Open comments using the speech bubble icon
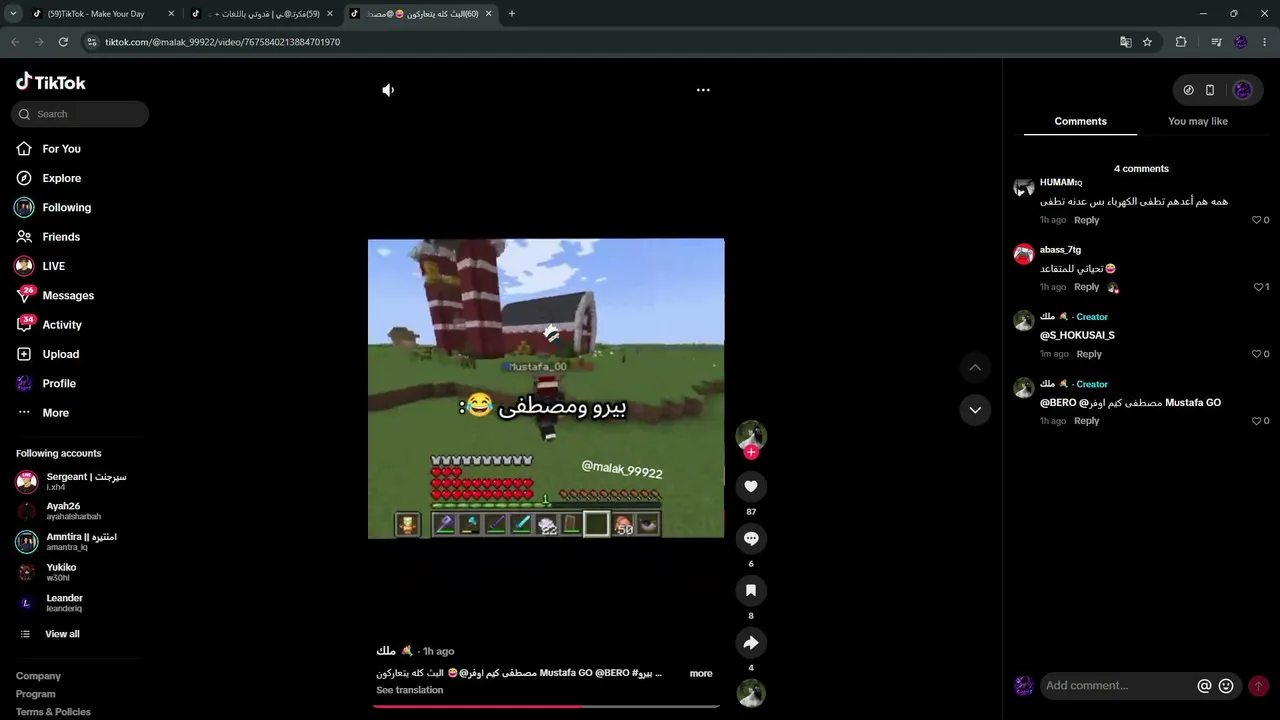 751,538
